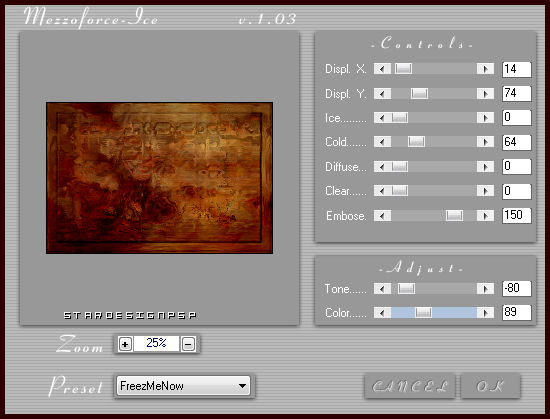
Task: Click left arrow of Clear slider
Action: (x=382, y=191)
